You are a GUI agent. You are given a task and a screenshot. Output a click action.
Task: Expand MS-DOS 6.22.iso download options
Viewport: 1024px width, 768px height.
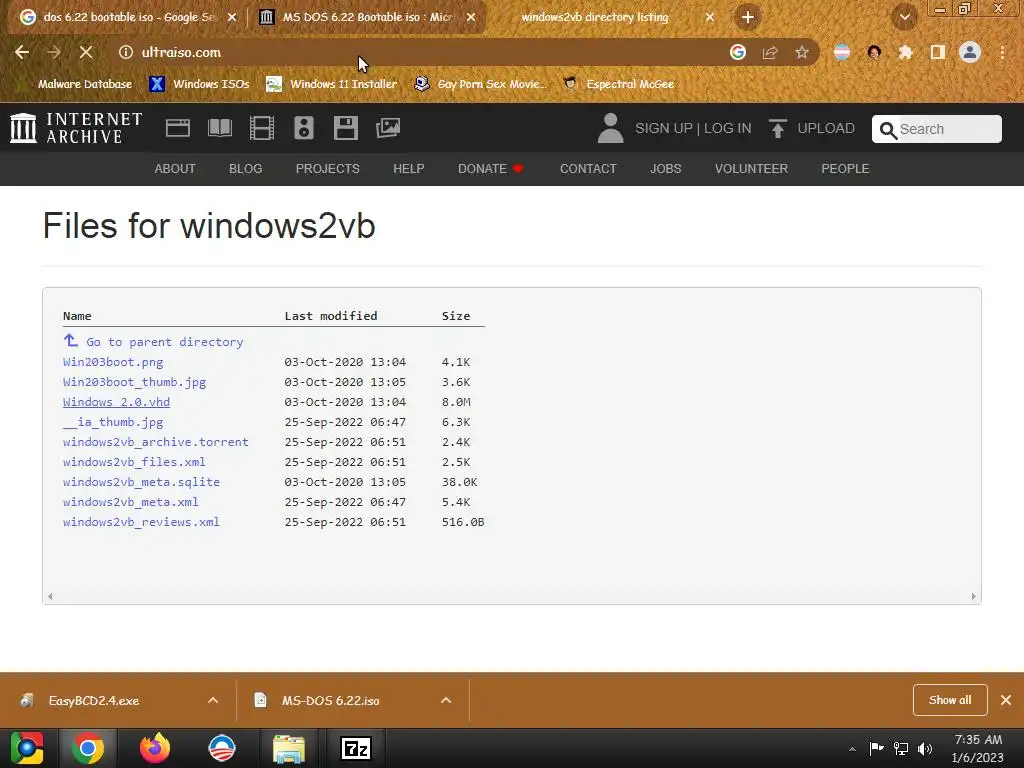[446, 700]
